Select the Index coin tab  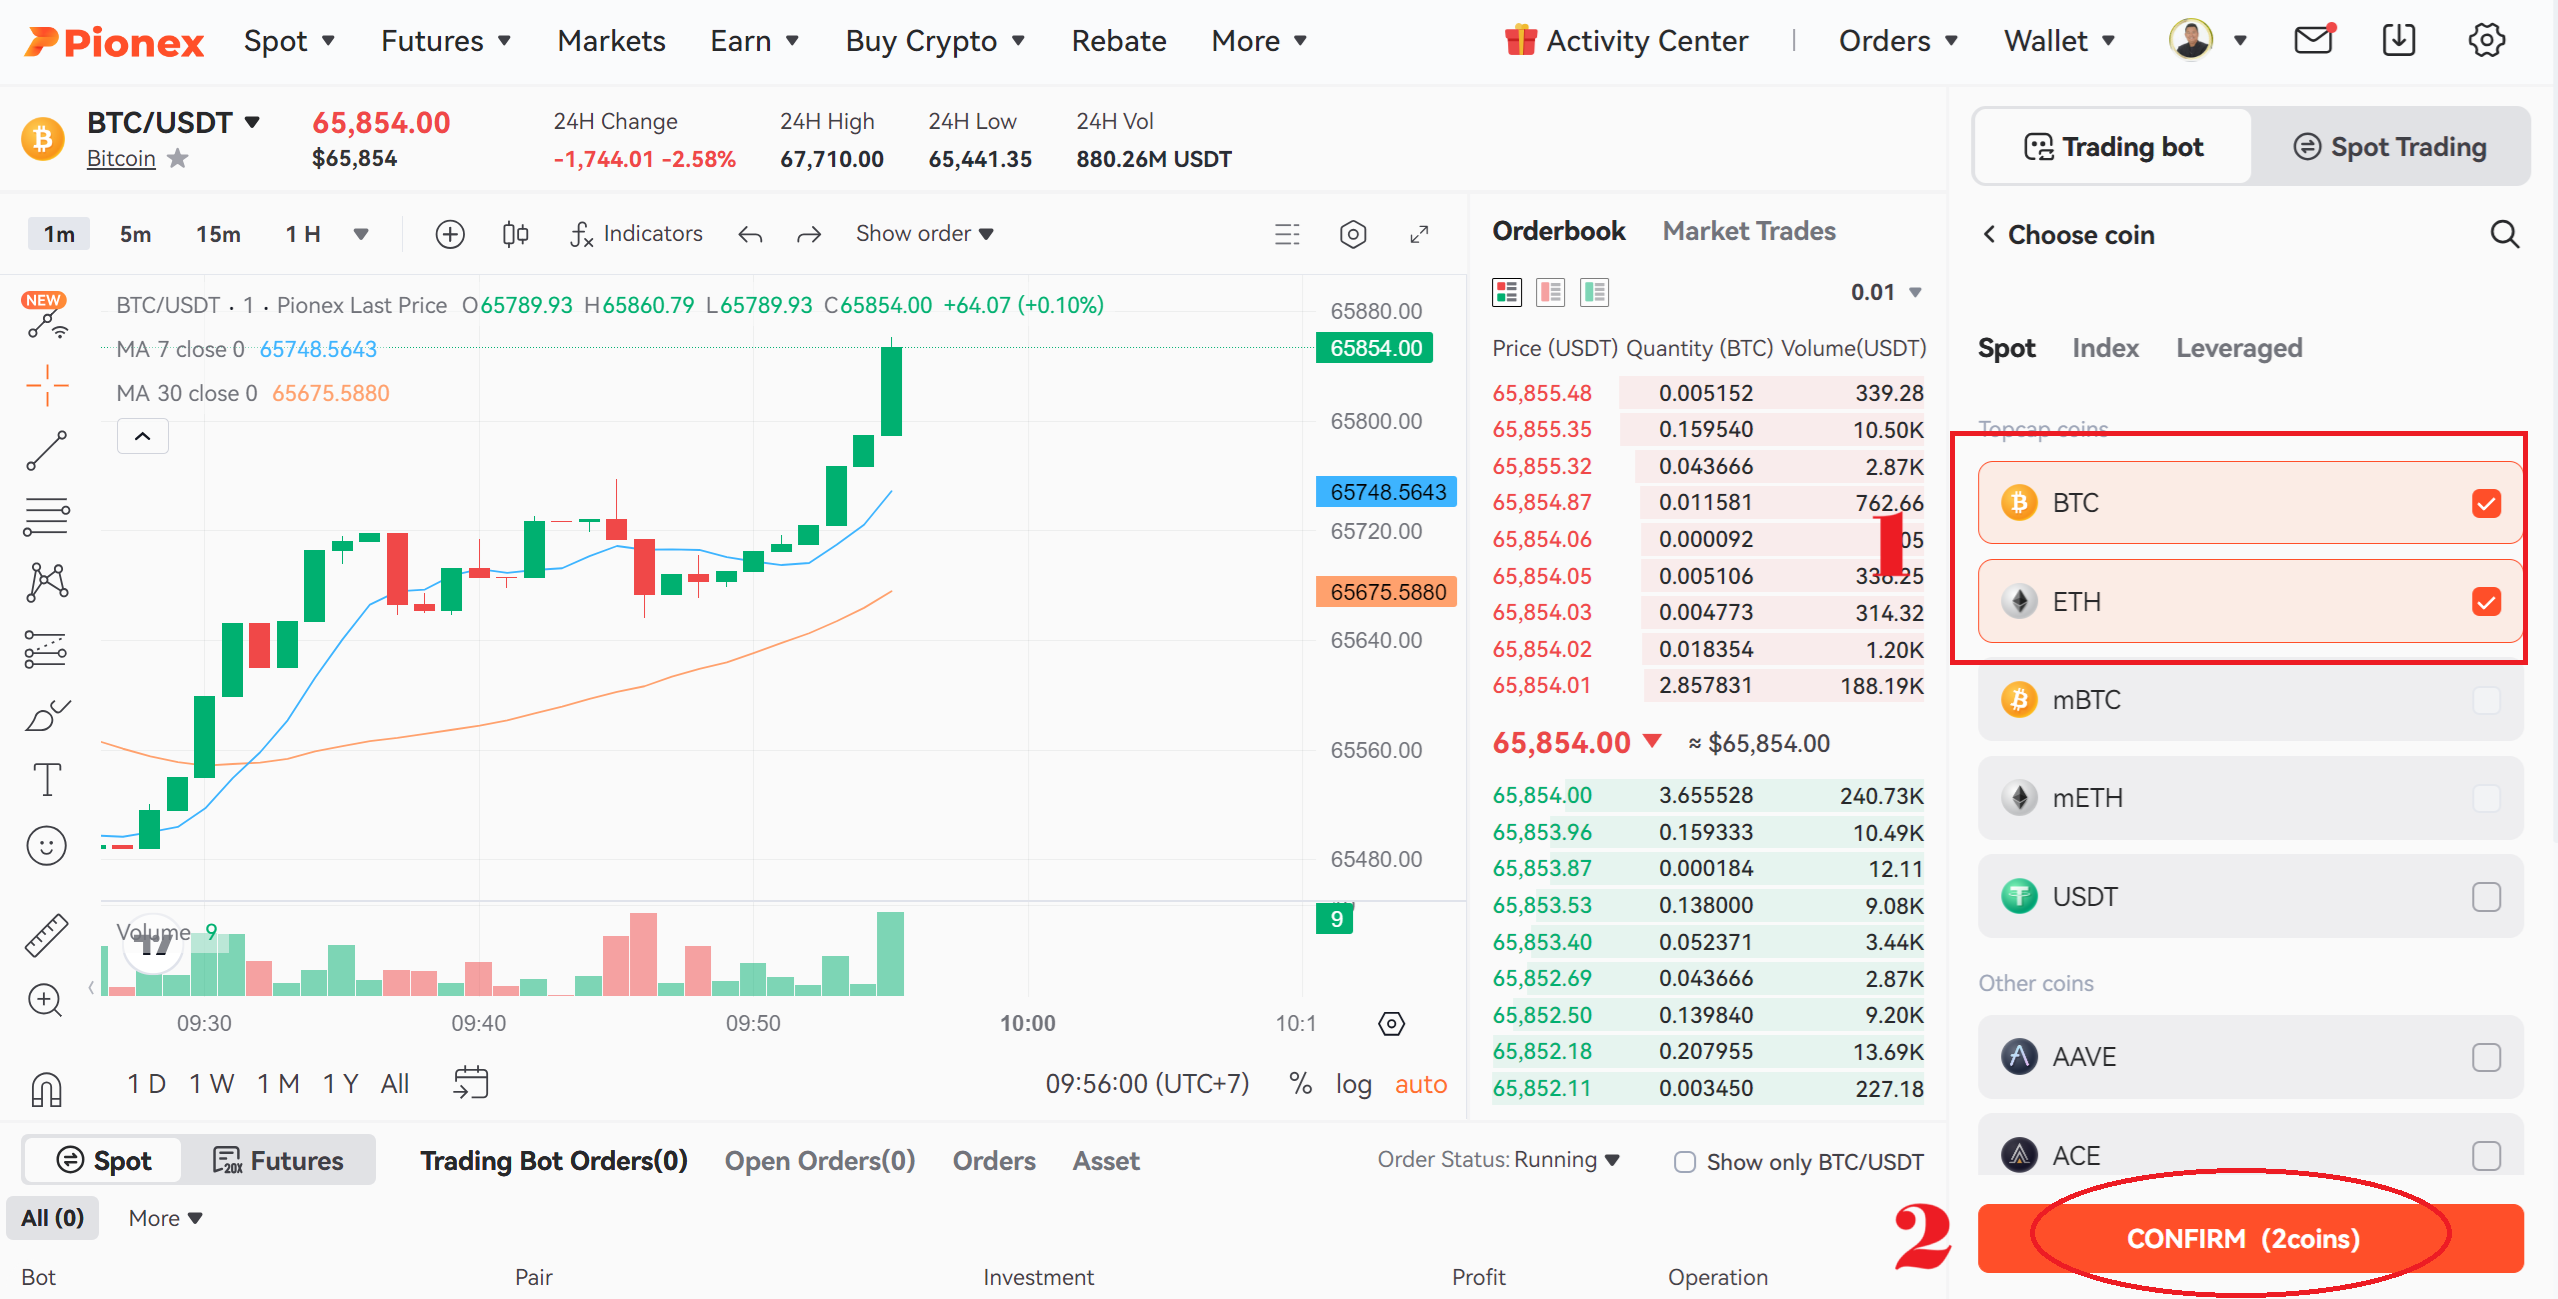[x=2105, y=348]
